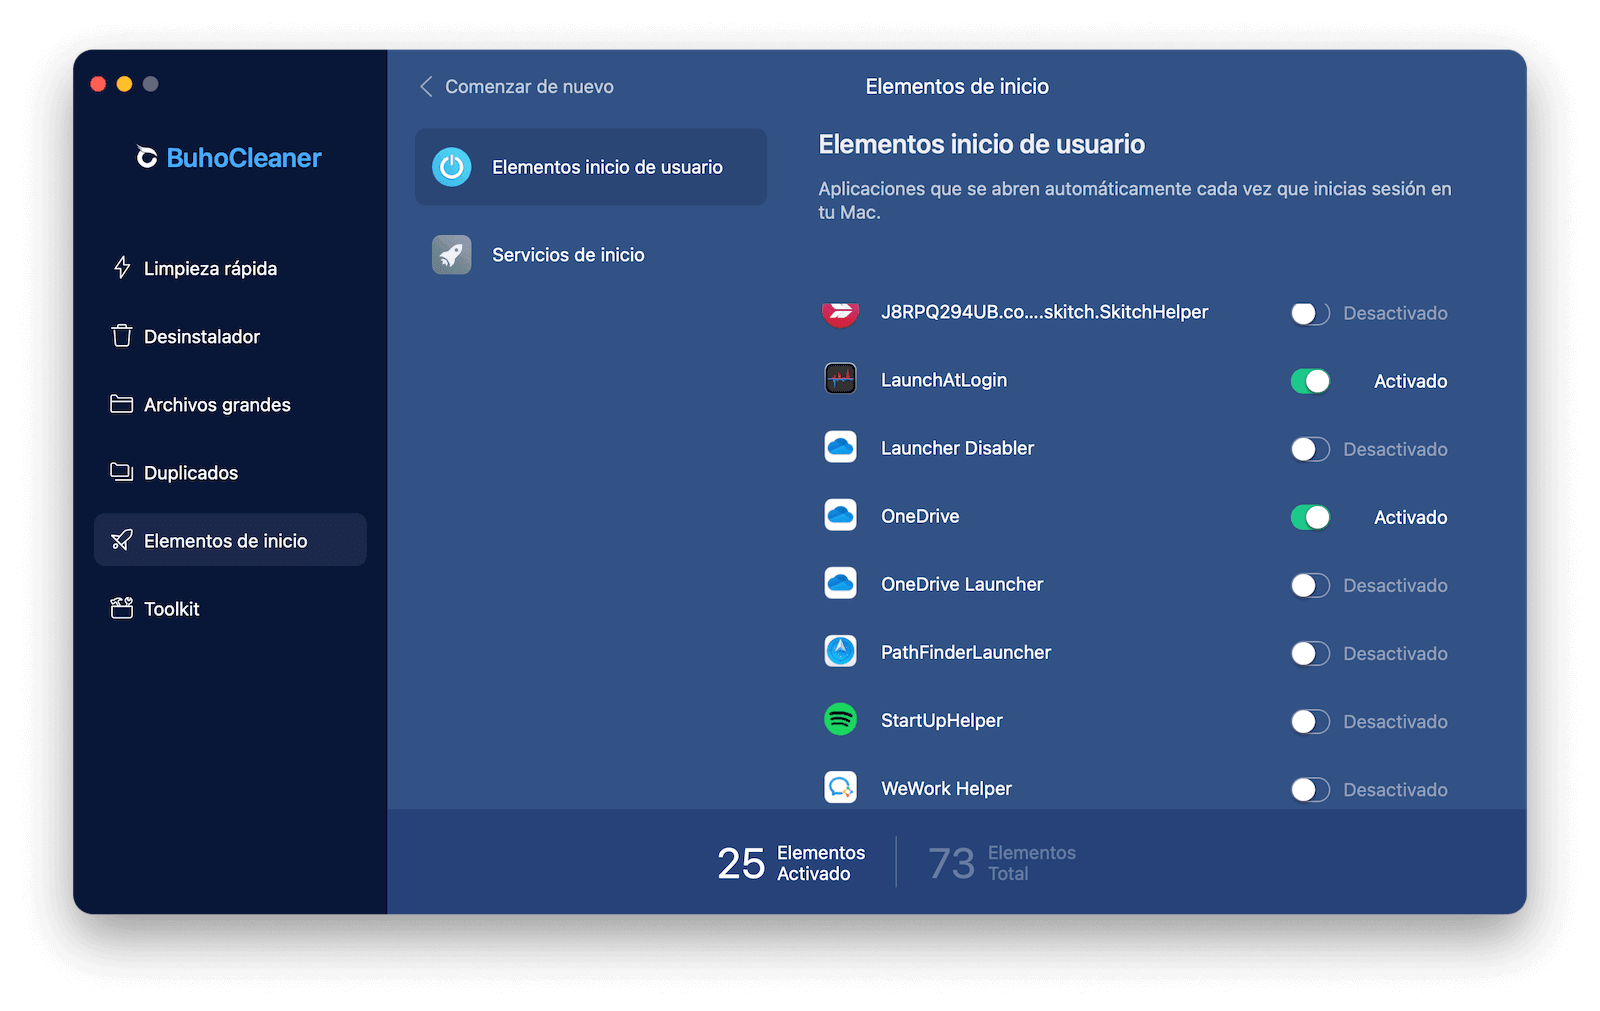The height and width of the screenshot is (1011, 1600).
Task: Click the StartUpHelper item name
Action: point(941,720)
